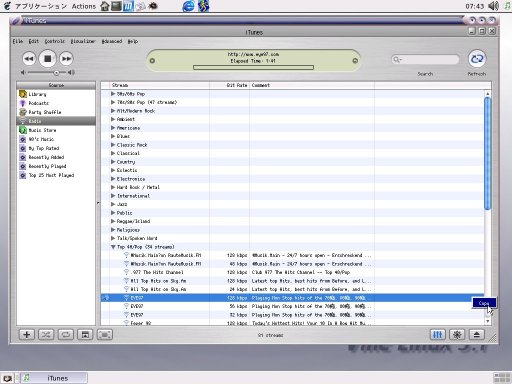
Task: Open the Help menu
Action: (133, 41)
